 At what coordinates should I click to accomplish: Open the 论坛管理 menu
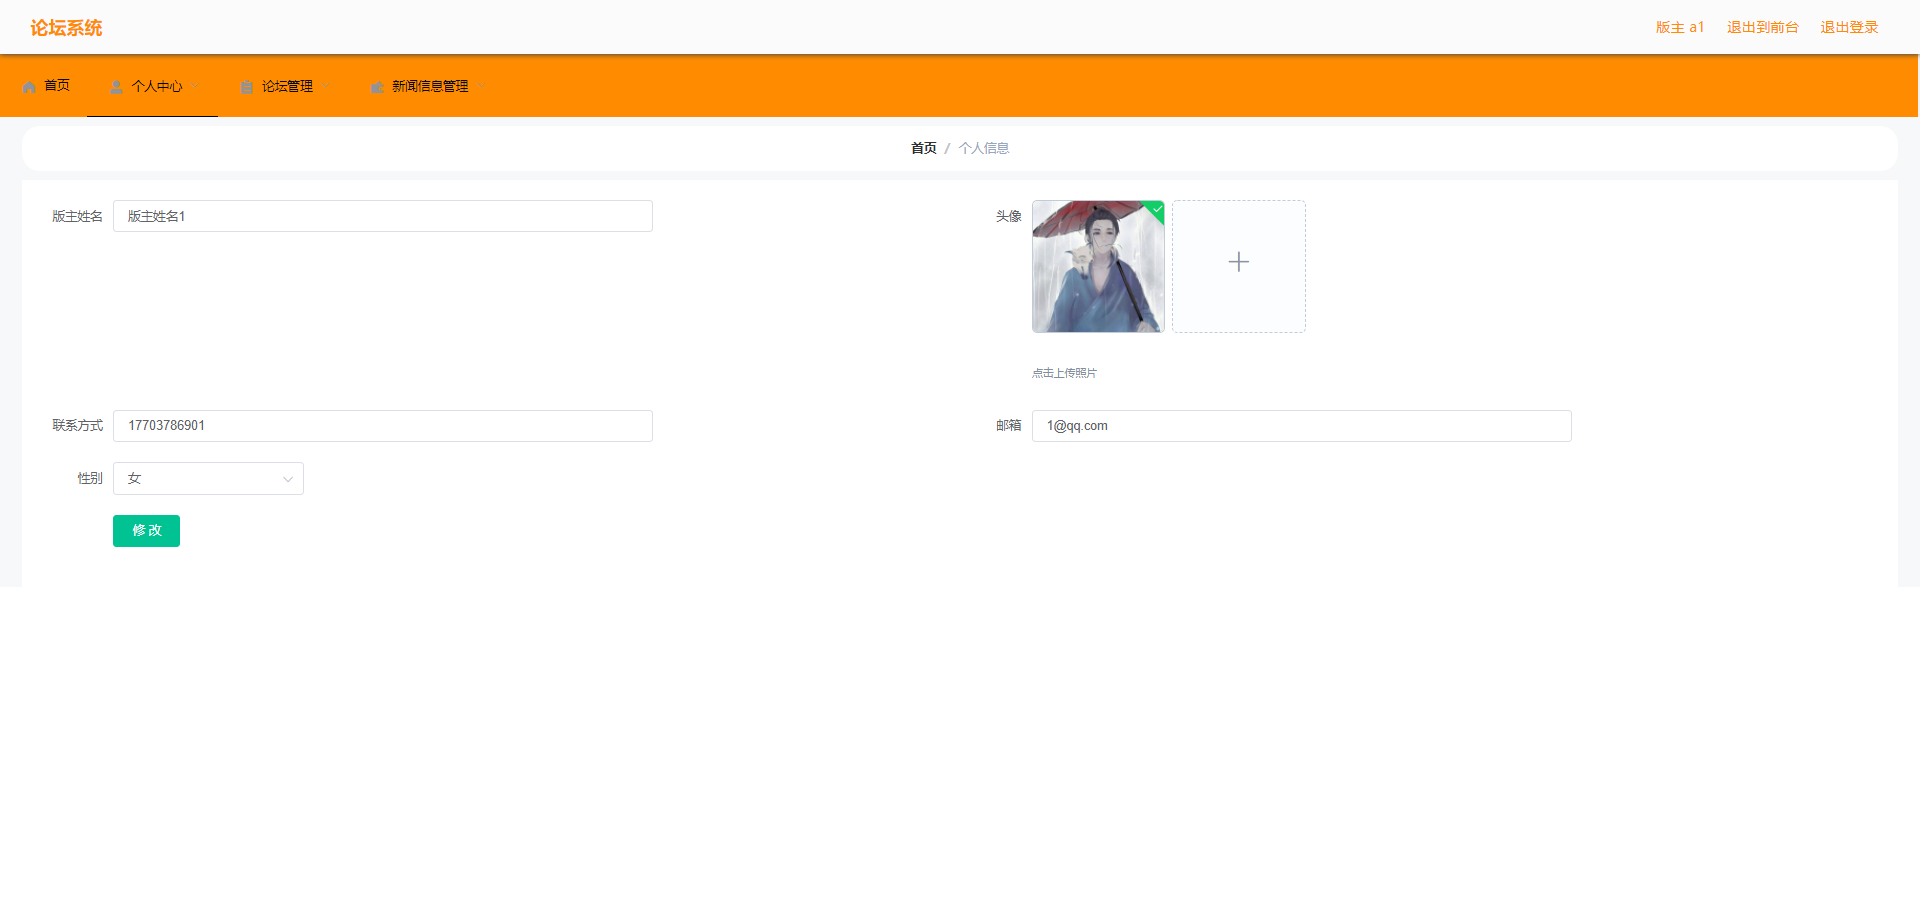coord(282,86)
